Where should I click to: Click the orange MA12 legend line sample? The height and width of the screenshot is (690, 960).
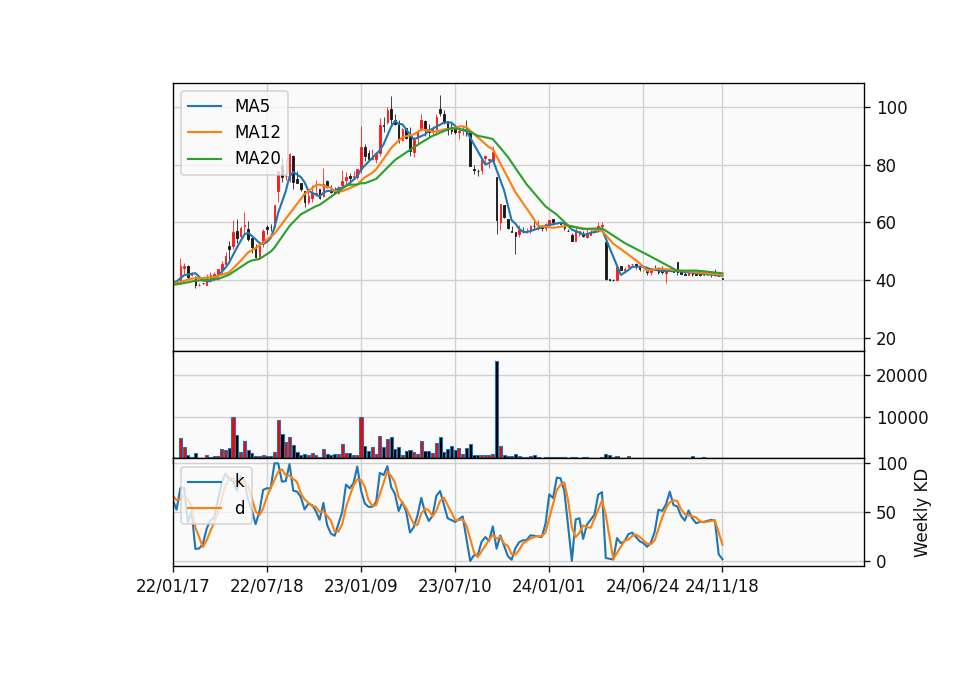coord(204,132)
